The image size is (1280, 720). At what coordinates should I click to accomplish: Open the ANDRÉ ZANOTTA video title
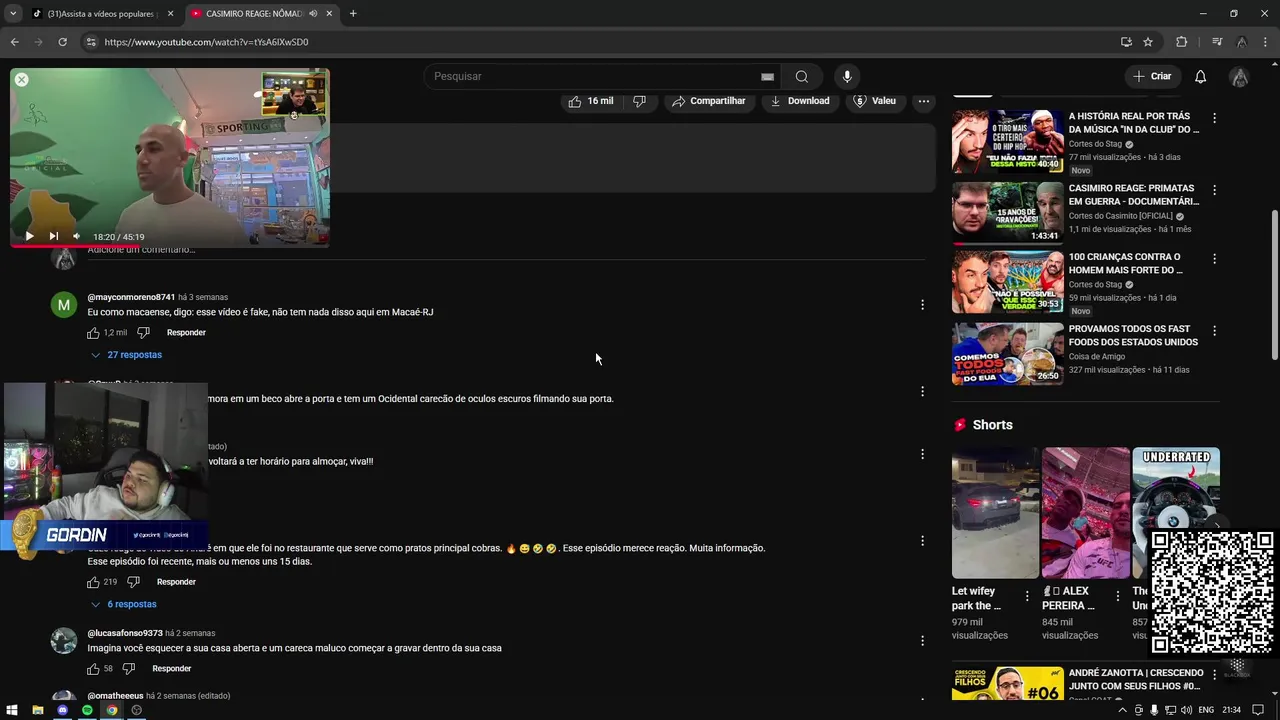(x=1135, y=680)
